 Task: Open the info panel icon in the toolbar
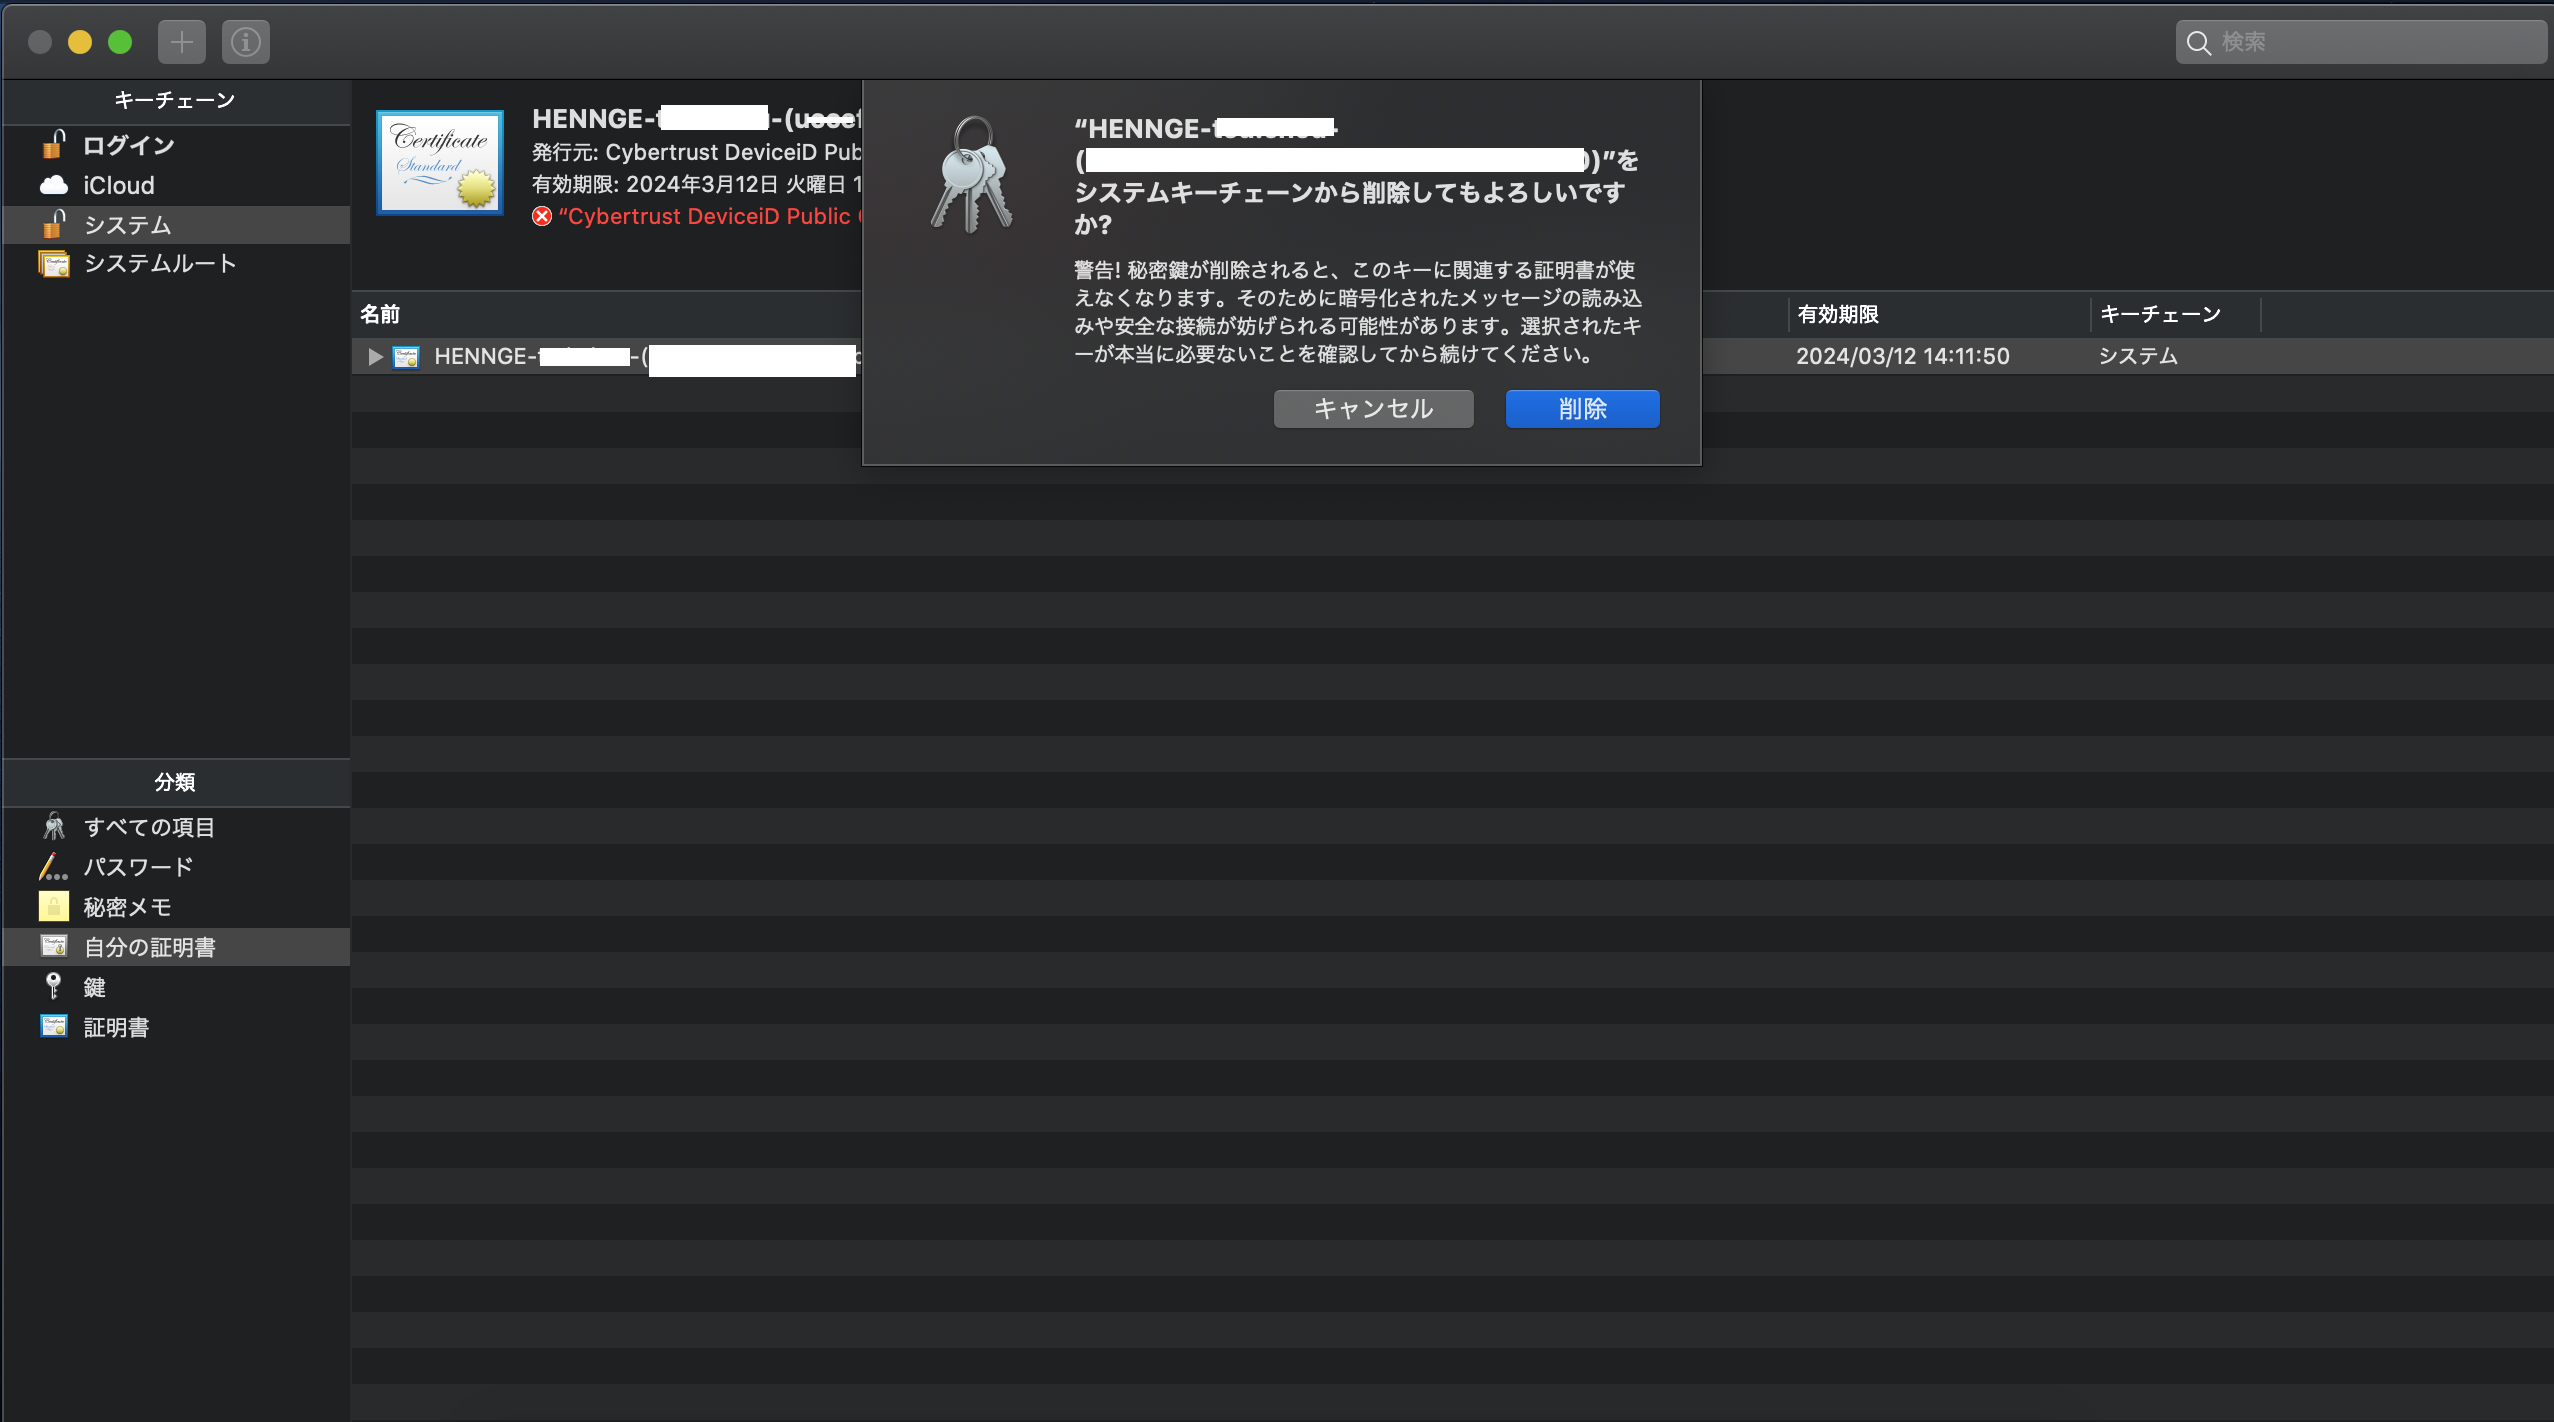[245, 41]
